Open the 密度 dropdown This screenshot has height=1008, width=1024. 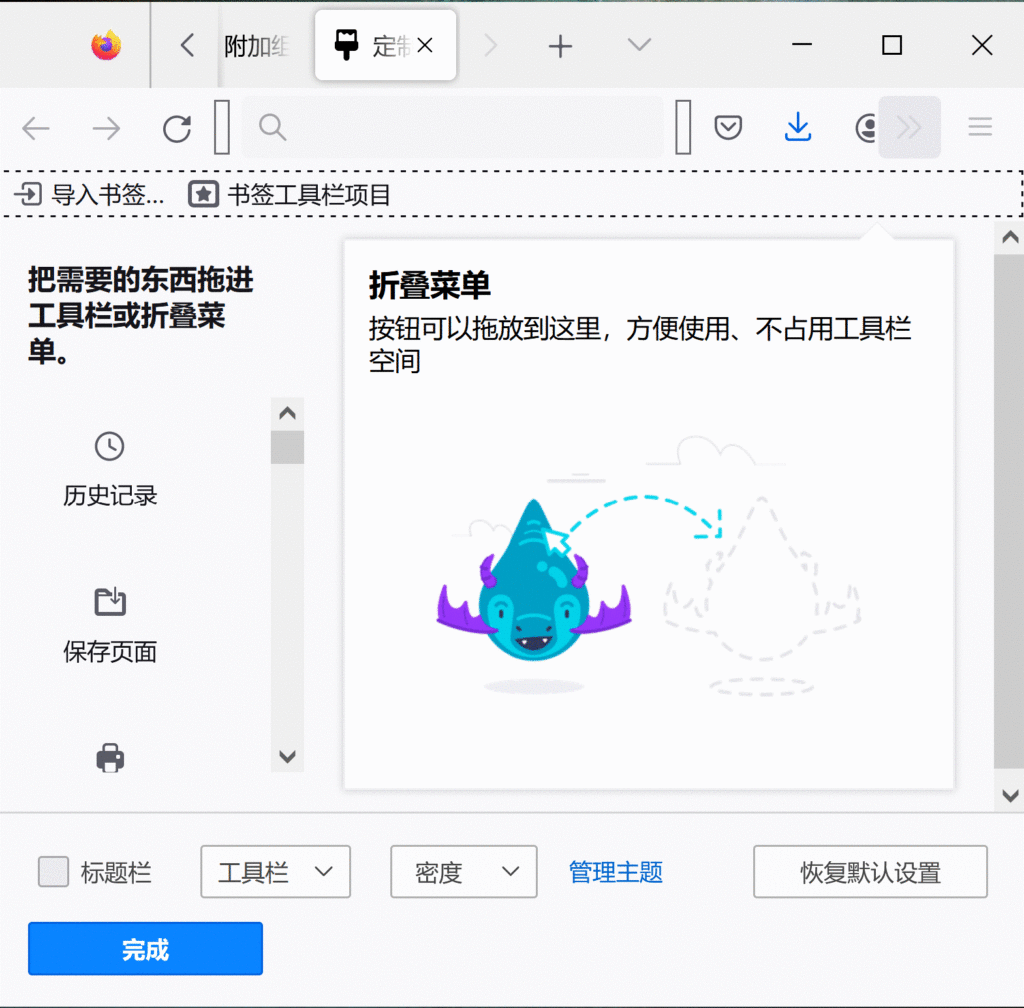click(x=463, y=872)
